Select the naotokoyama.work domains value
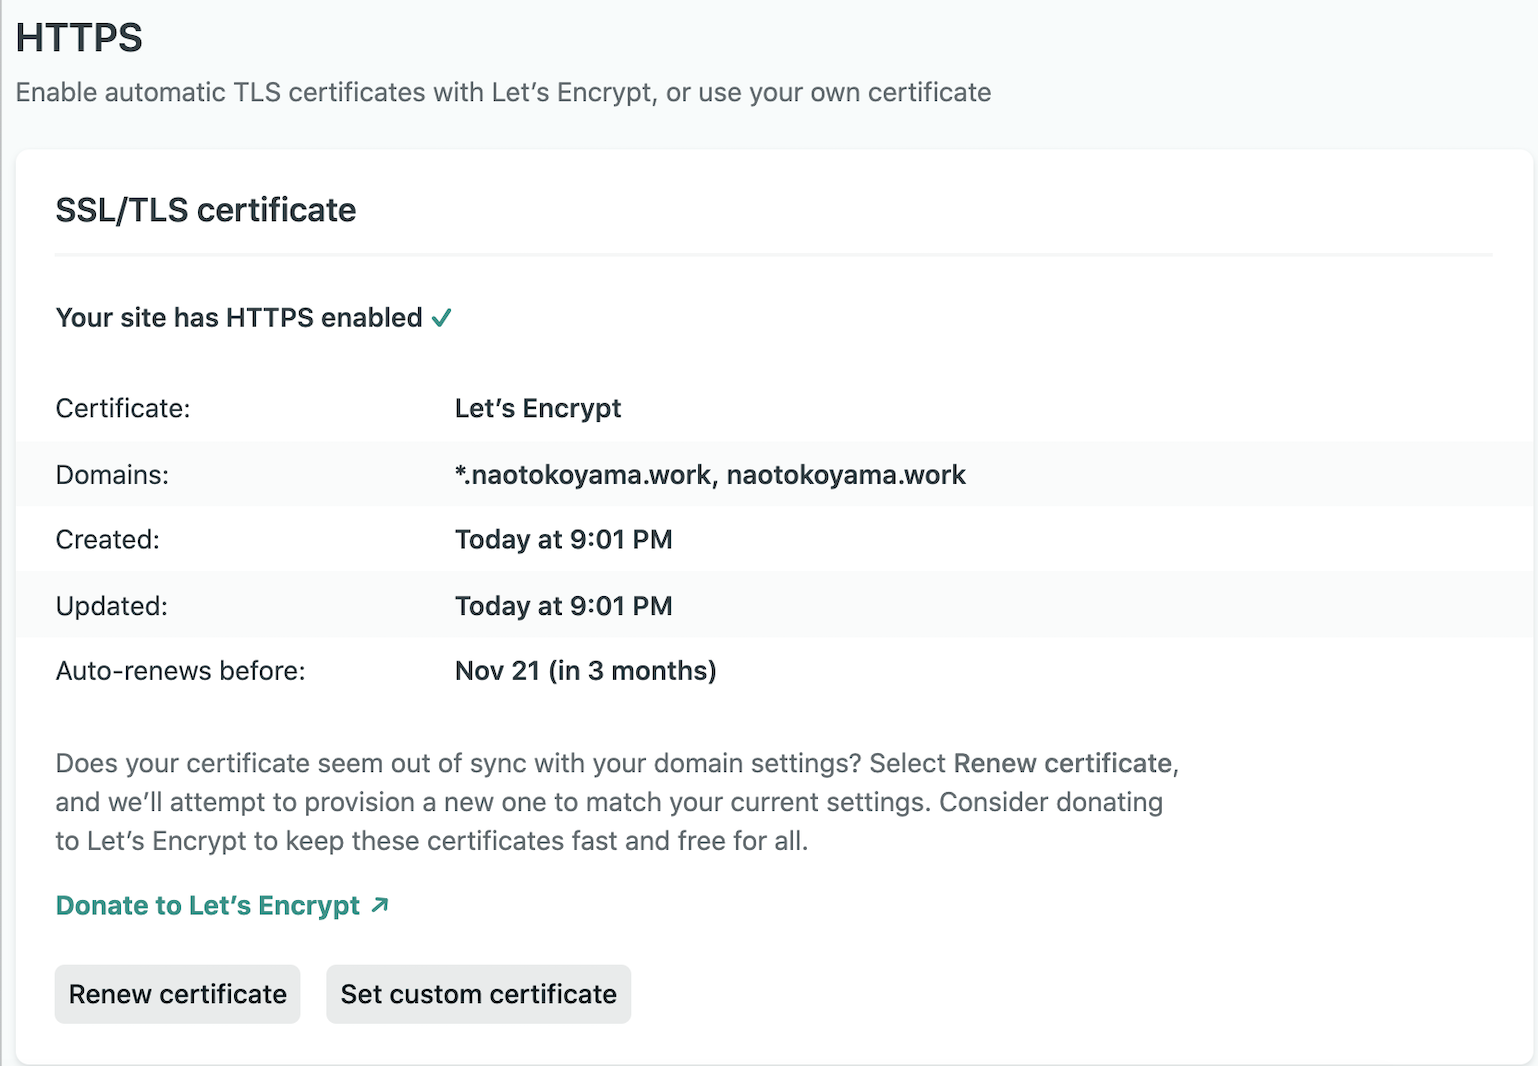 pos(710,474)
